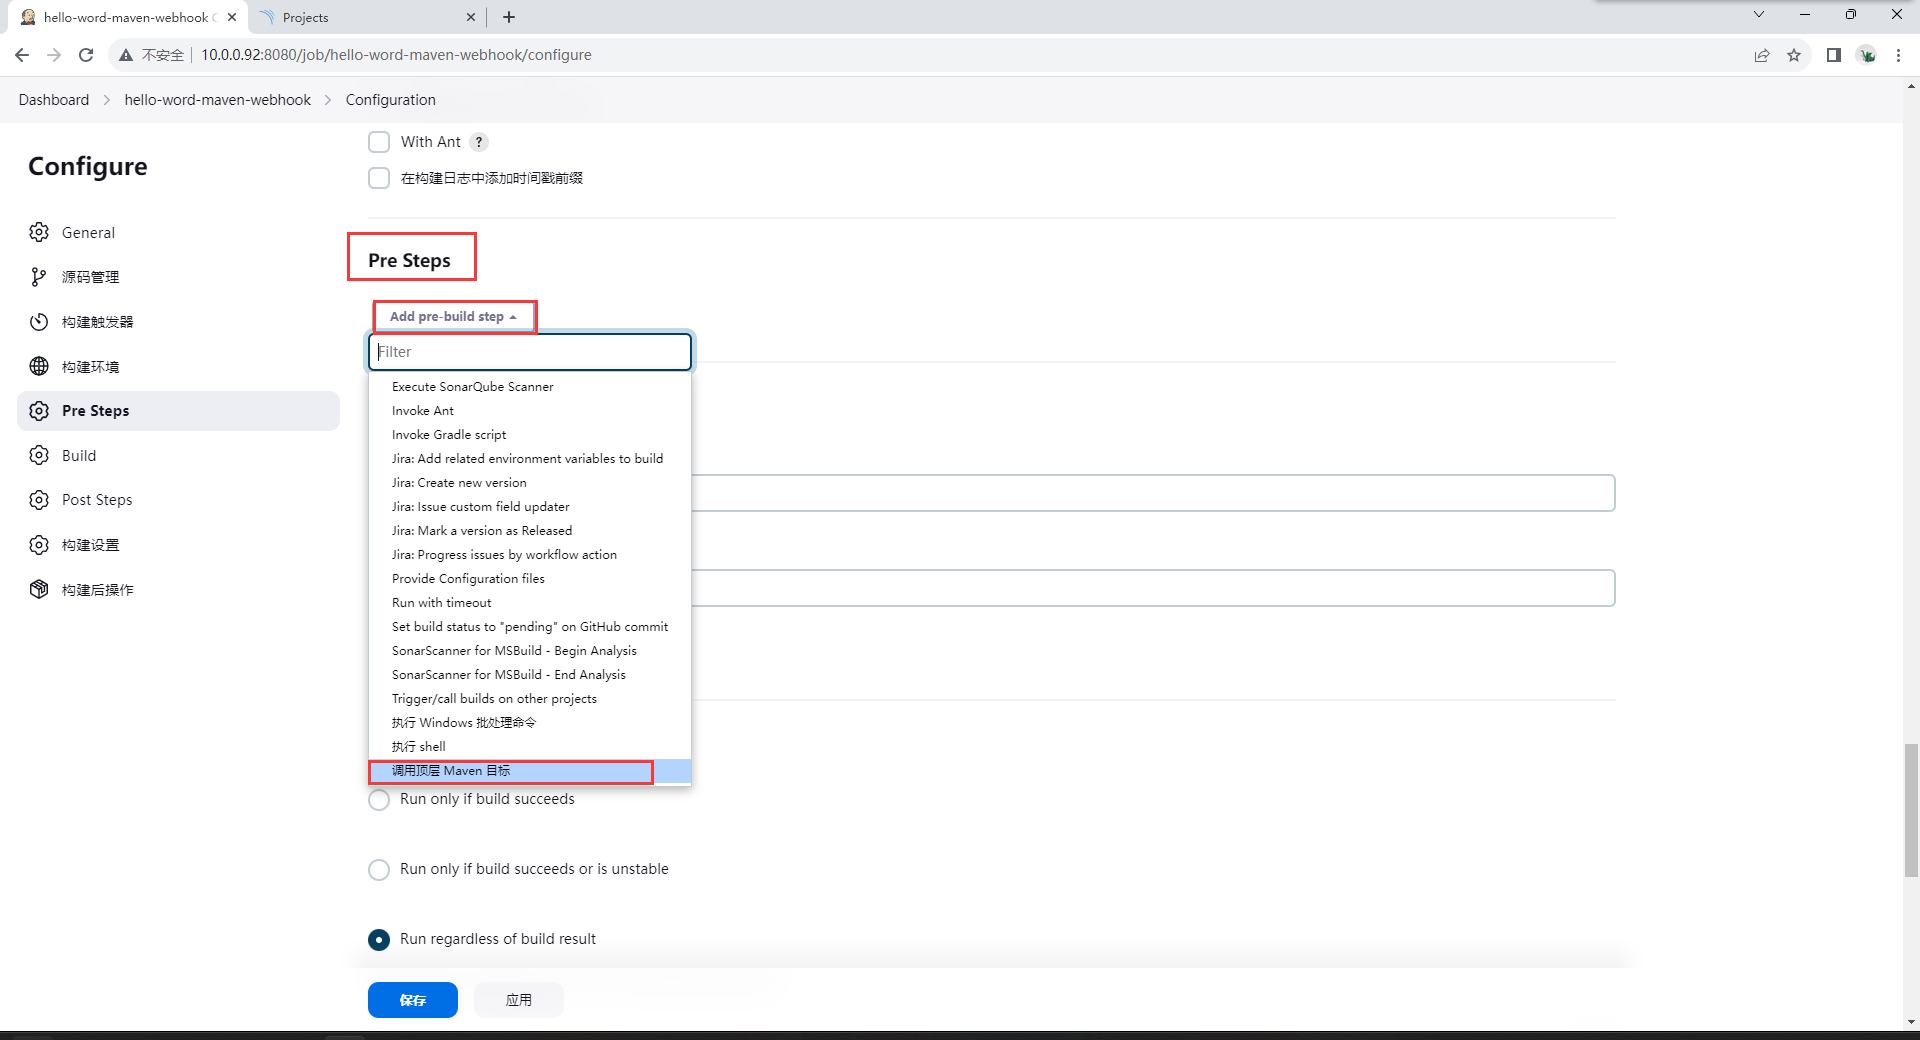Choose Invoke Gradle script option
This screenshot has height=1040, width=1920.
click(x=530, y=435)
